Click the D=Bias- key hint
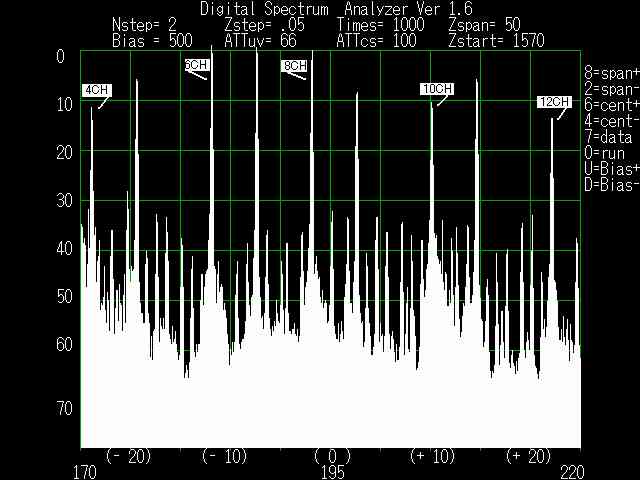640x480 pixels. 612,184
